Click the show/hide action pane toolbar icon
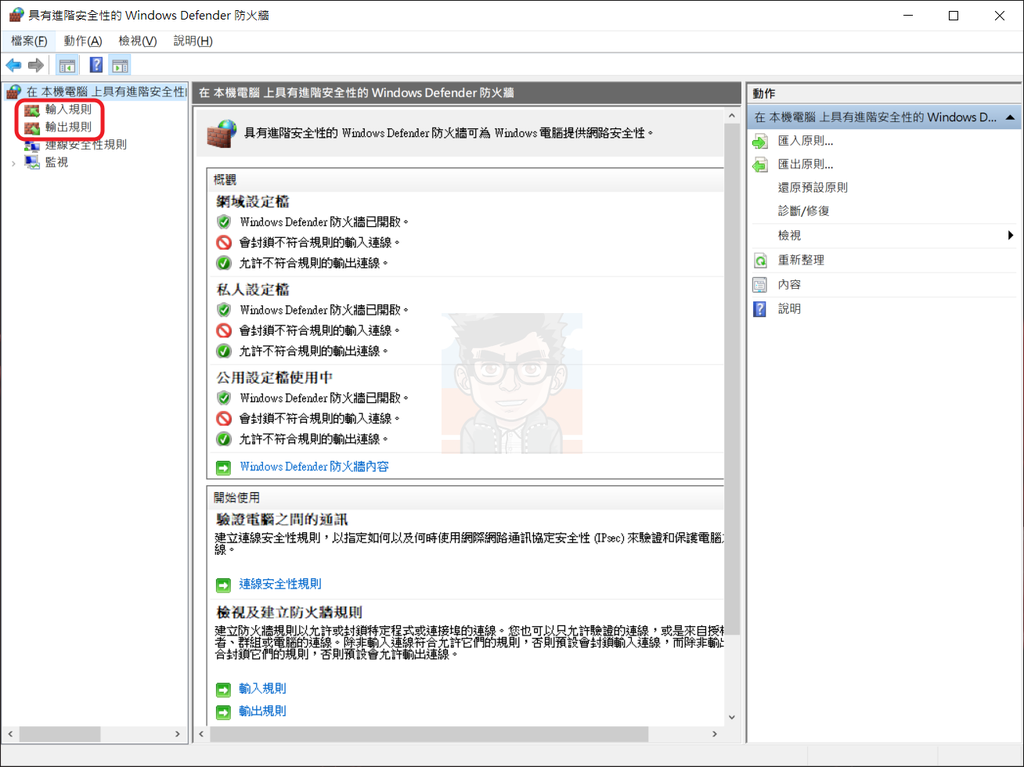The width and height of the screenshot is (1024, 767). (x=120, y=64)
